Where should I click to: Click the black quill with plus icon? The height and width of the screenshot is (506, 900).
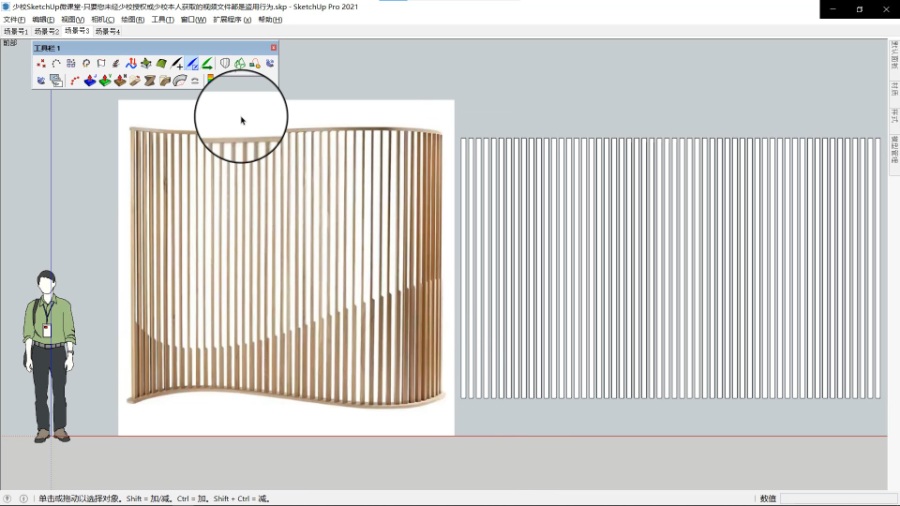tap(177, 64)
